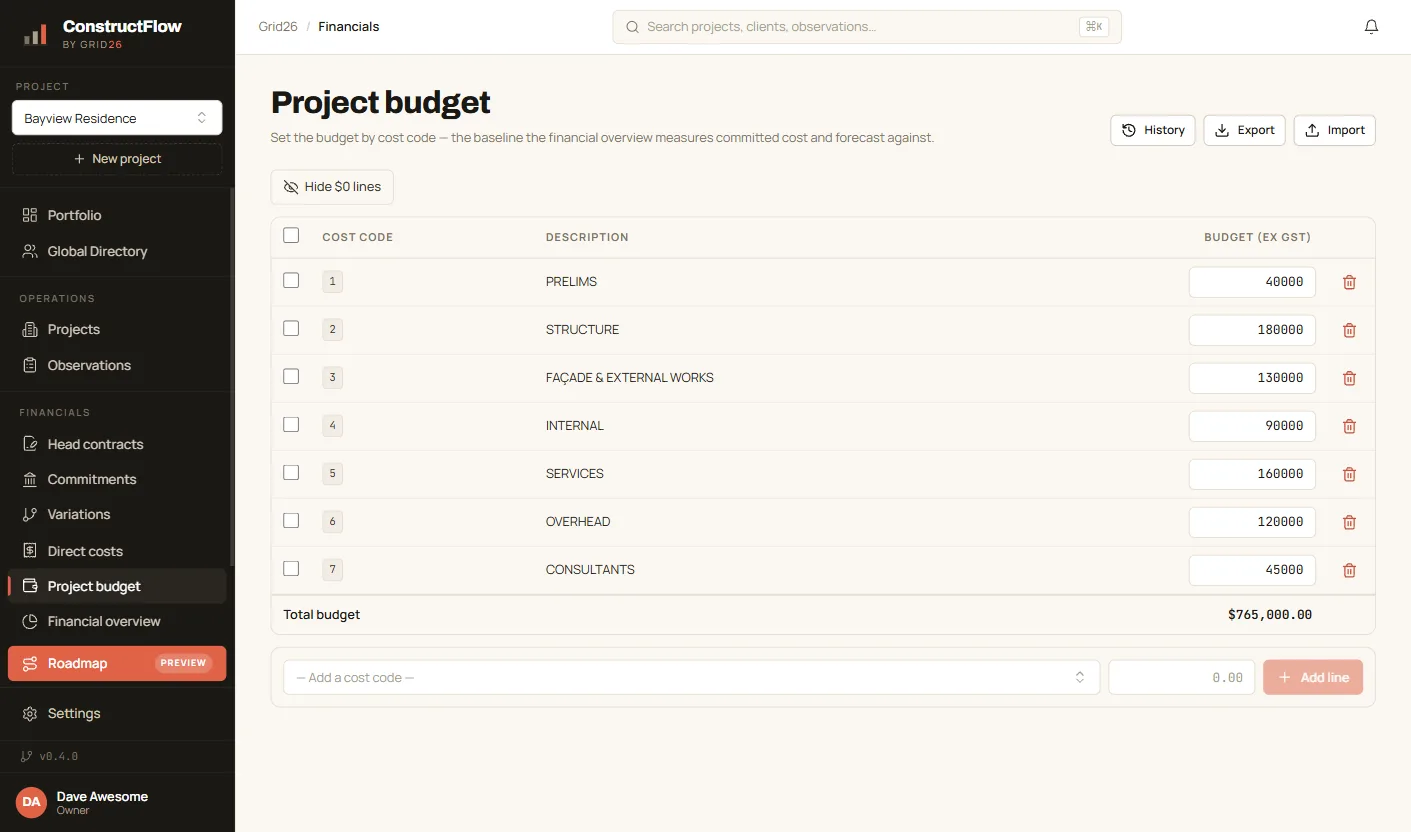Toggle Hide $0 lines

point(332,187)
